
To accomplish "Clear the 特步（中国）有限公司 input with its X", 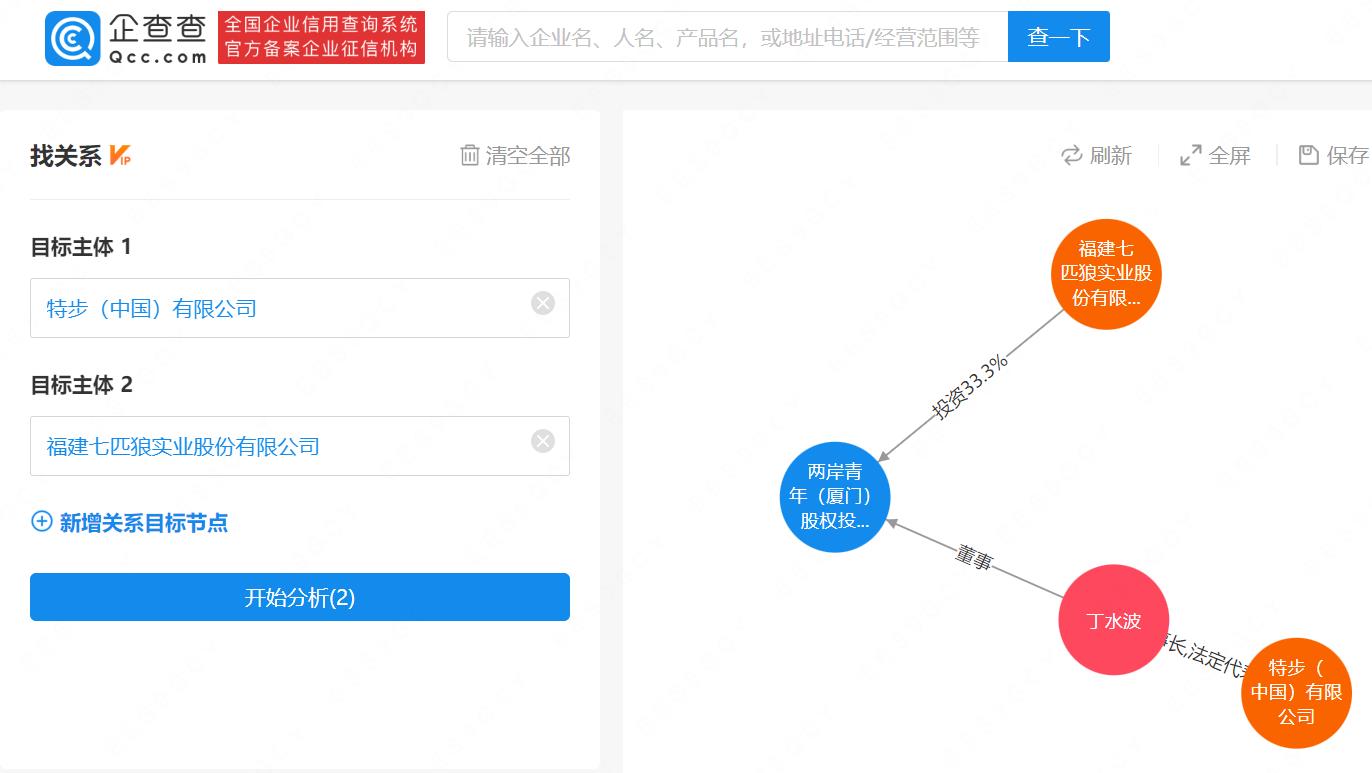I will click(x=543, y=303).
